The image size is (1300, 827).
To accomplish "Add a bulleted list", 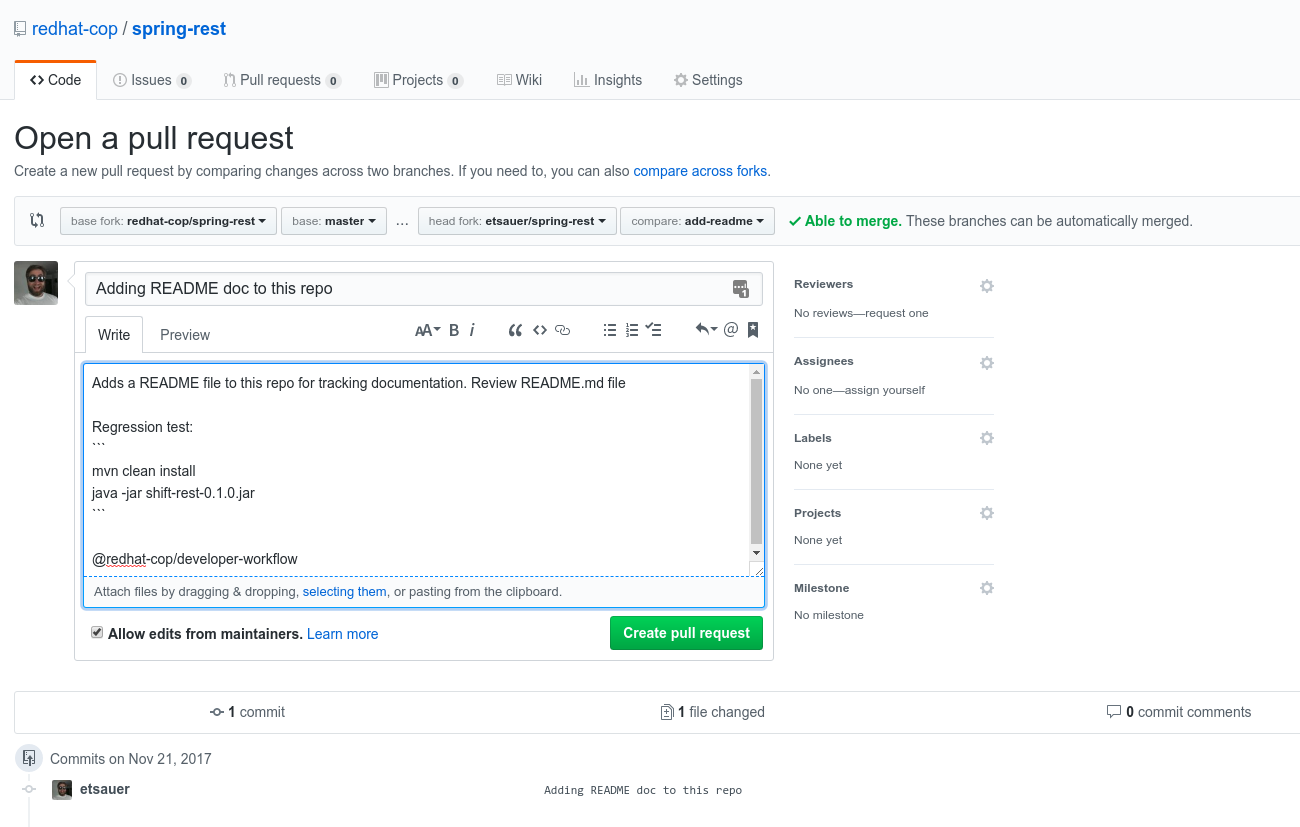I will point(610,330).
